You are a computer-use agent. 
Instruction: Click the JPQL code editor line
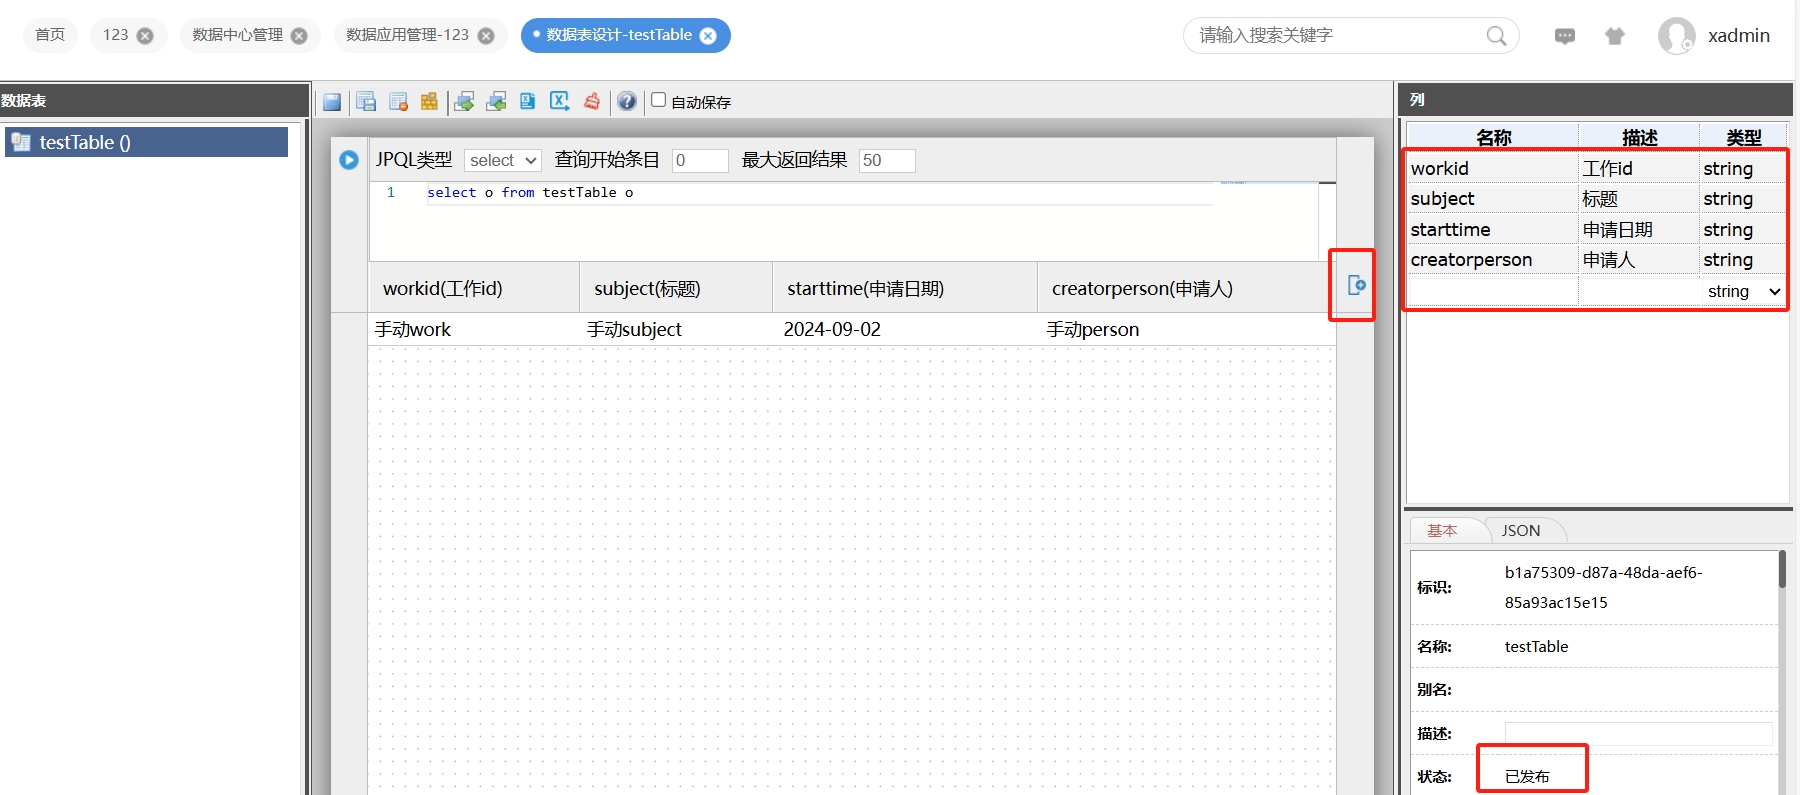tap(820, 193)
